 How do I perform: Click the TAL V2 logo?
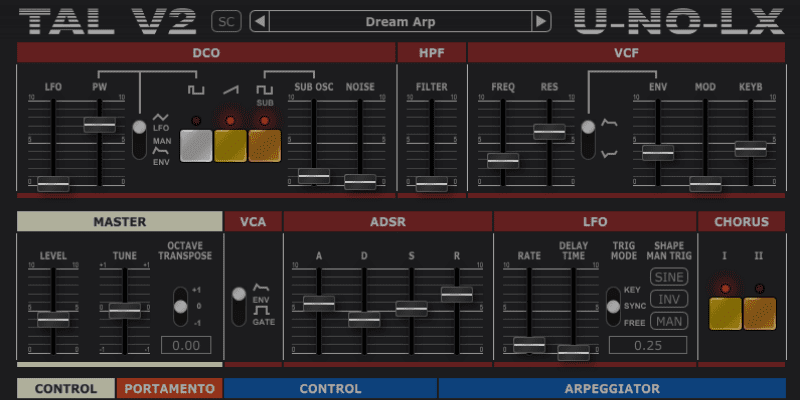[x=108, y=21]
